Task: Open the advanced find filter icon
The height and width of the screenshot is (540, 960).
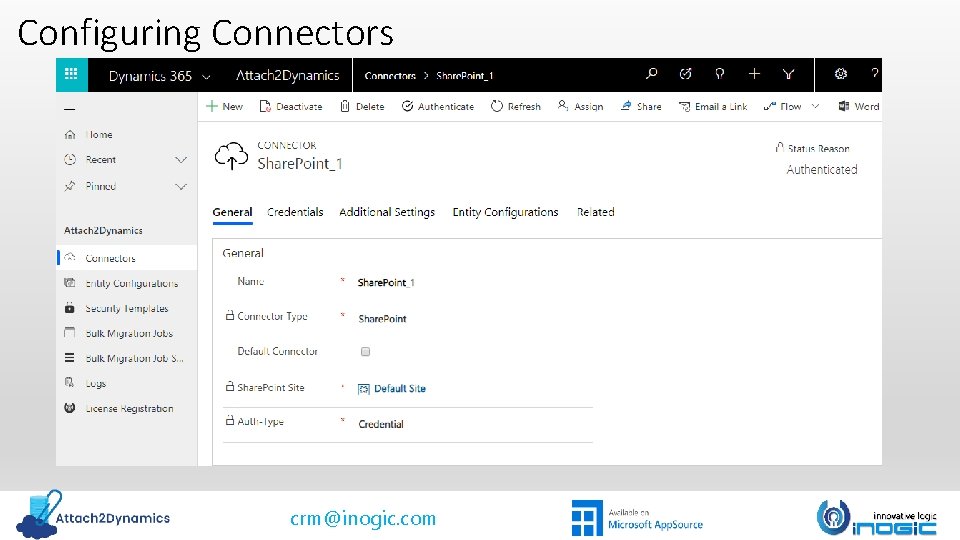Action: pyautogui.click(x=789, y=74)
